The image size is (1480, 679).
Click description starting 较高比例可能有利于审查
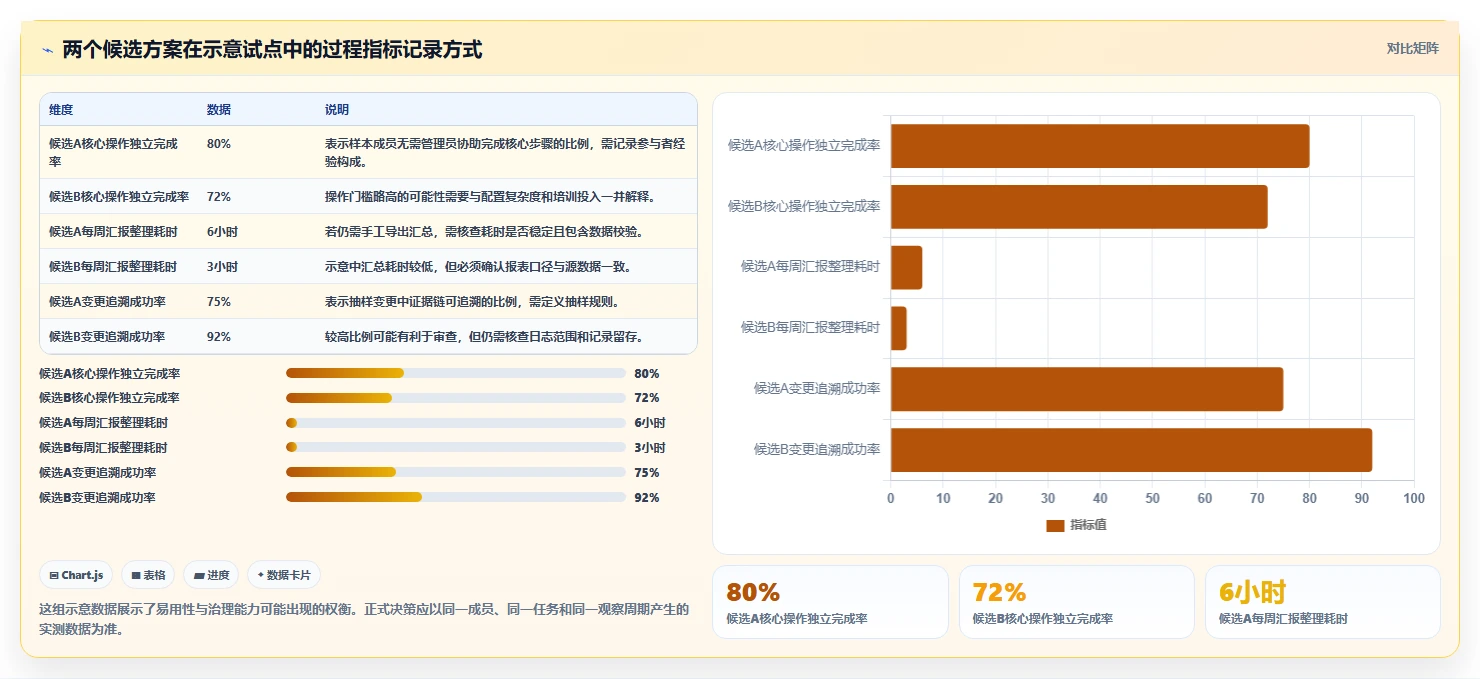(x=484, y=337)
